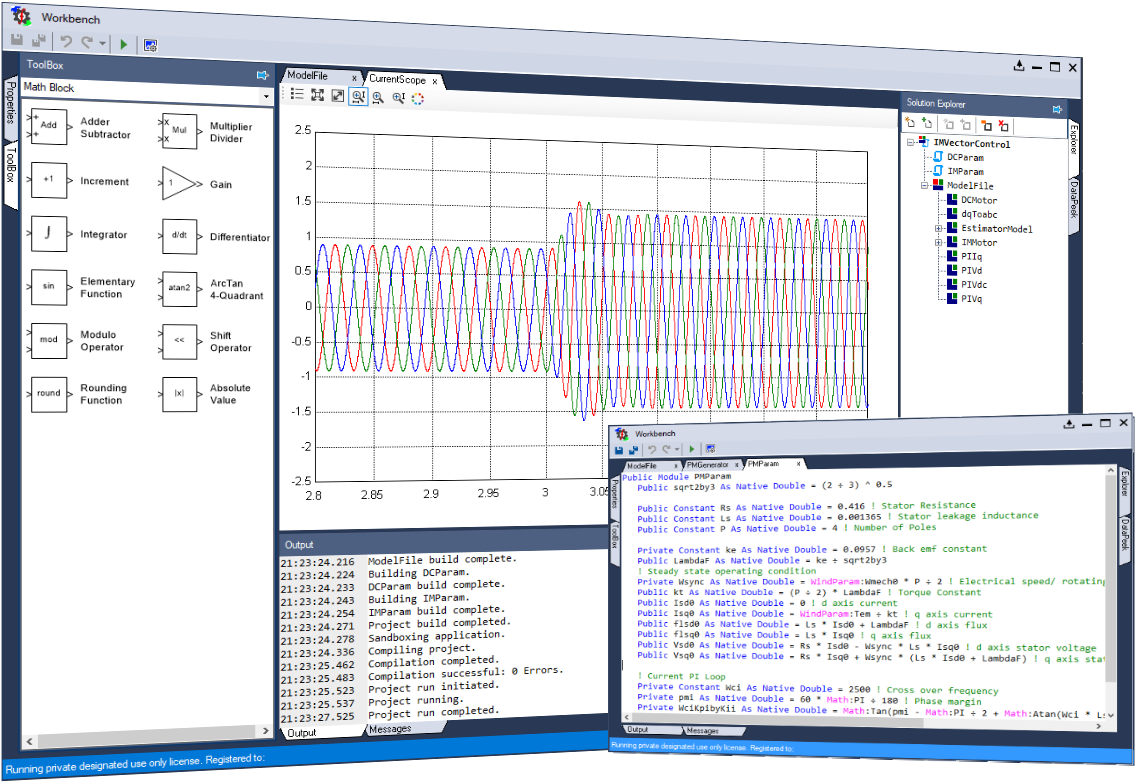Click the ToolBox horizontal scrollbar right arrow
The width and height of the screenshot is (1136, 782).
click(265, 731)
